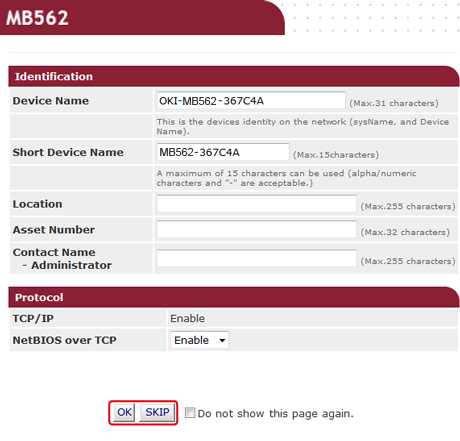460x441 pixels.
Task: Focus the Device Name input field
Action: (x=251, y=100)
